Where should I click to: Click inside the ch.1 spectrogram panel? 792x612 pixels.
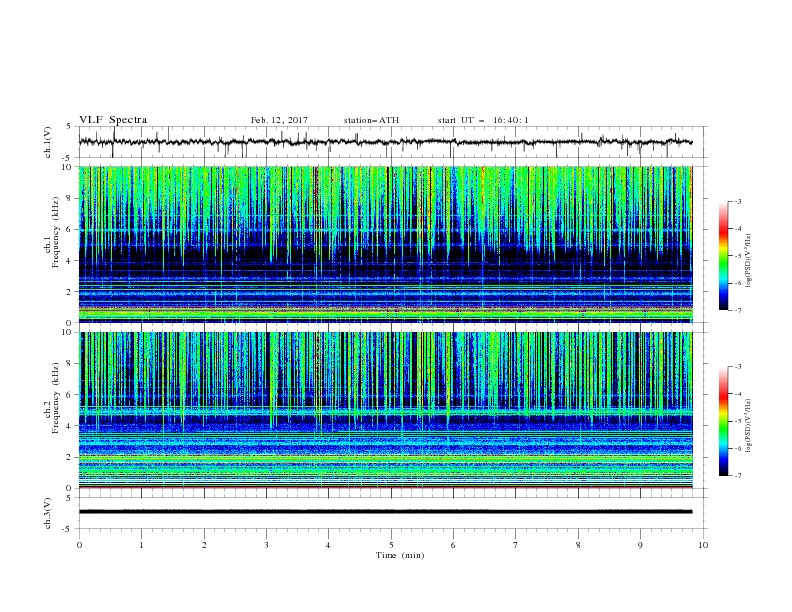[385, 244]
